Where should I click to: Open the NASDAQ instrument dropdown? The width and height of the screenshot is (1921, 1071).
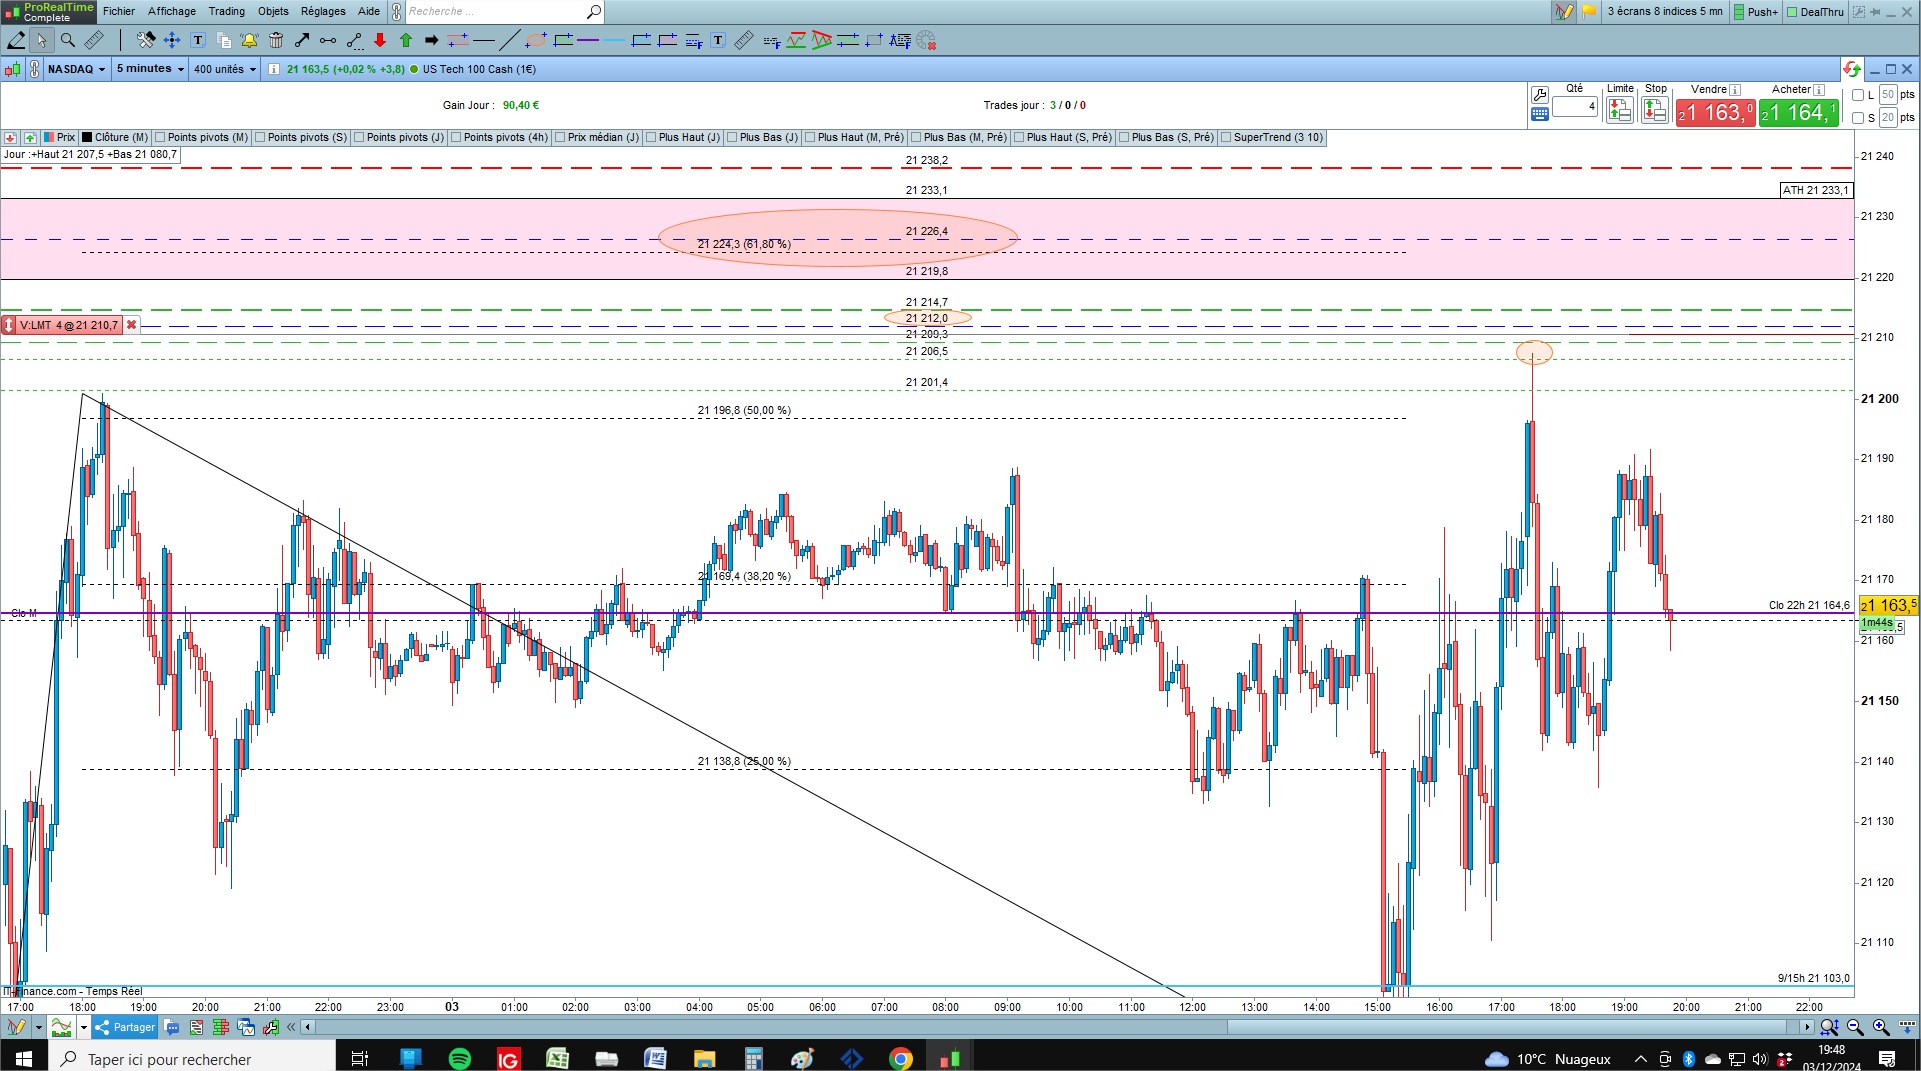[x=76, y=69]
